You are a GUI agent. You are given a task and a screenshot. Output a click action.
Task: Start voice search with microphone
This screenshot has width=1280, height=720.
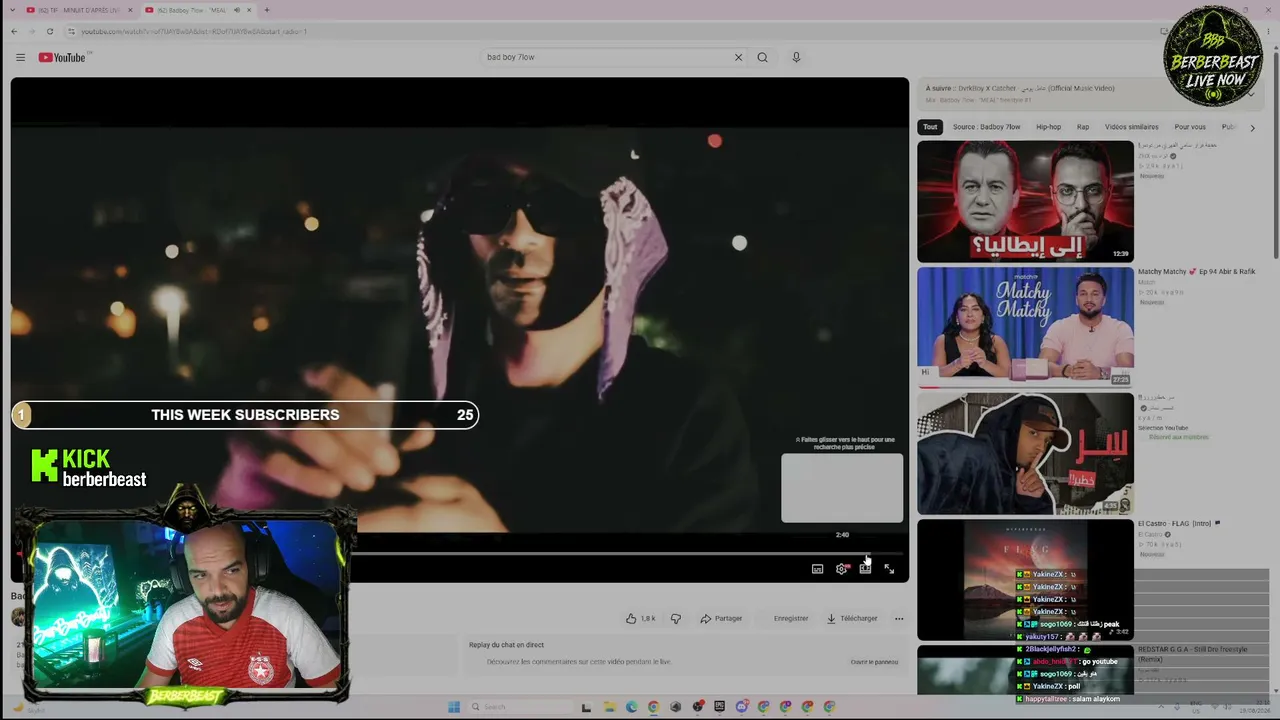click(796, 57)
